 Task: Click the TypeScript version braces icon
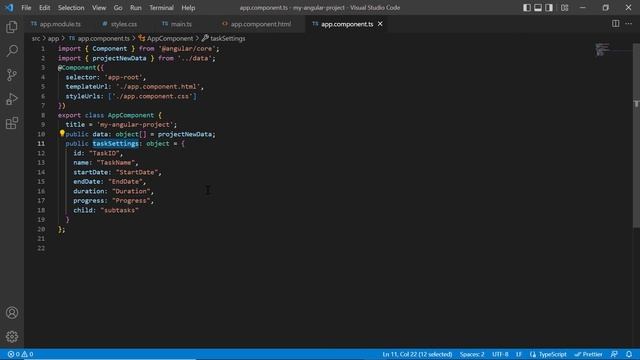point(533,354)
